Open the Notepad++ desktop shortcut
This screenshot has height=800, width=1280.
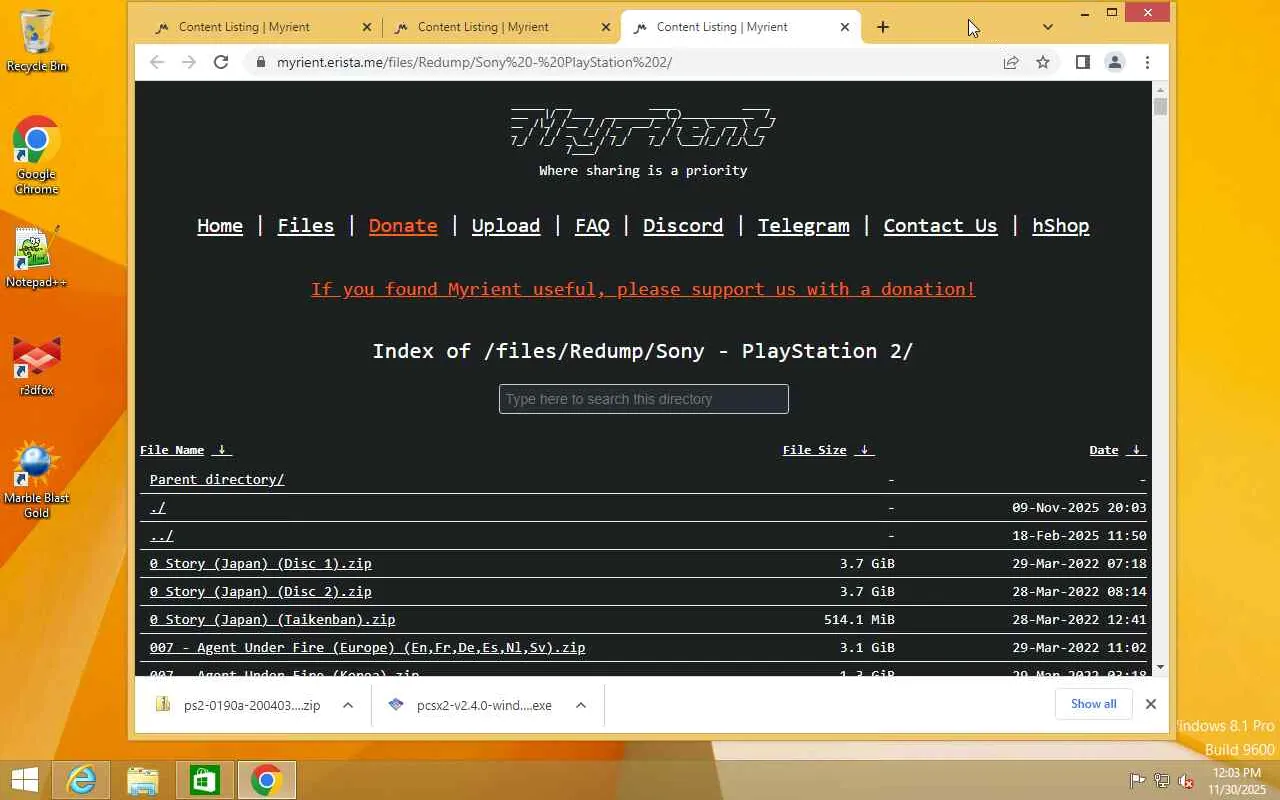[x=37, y=258]
